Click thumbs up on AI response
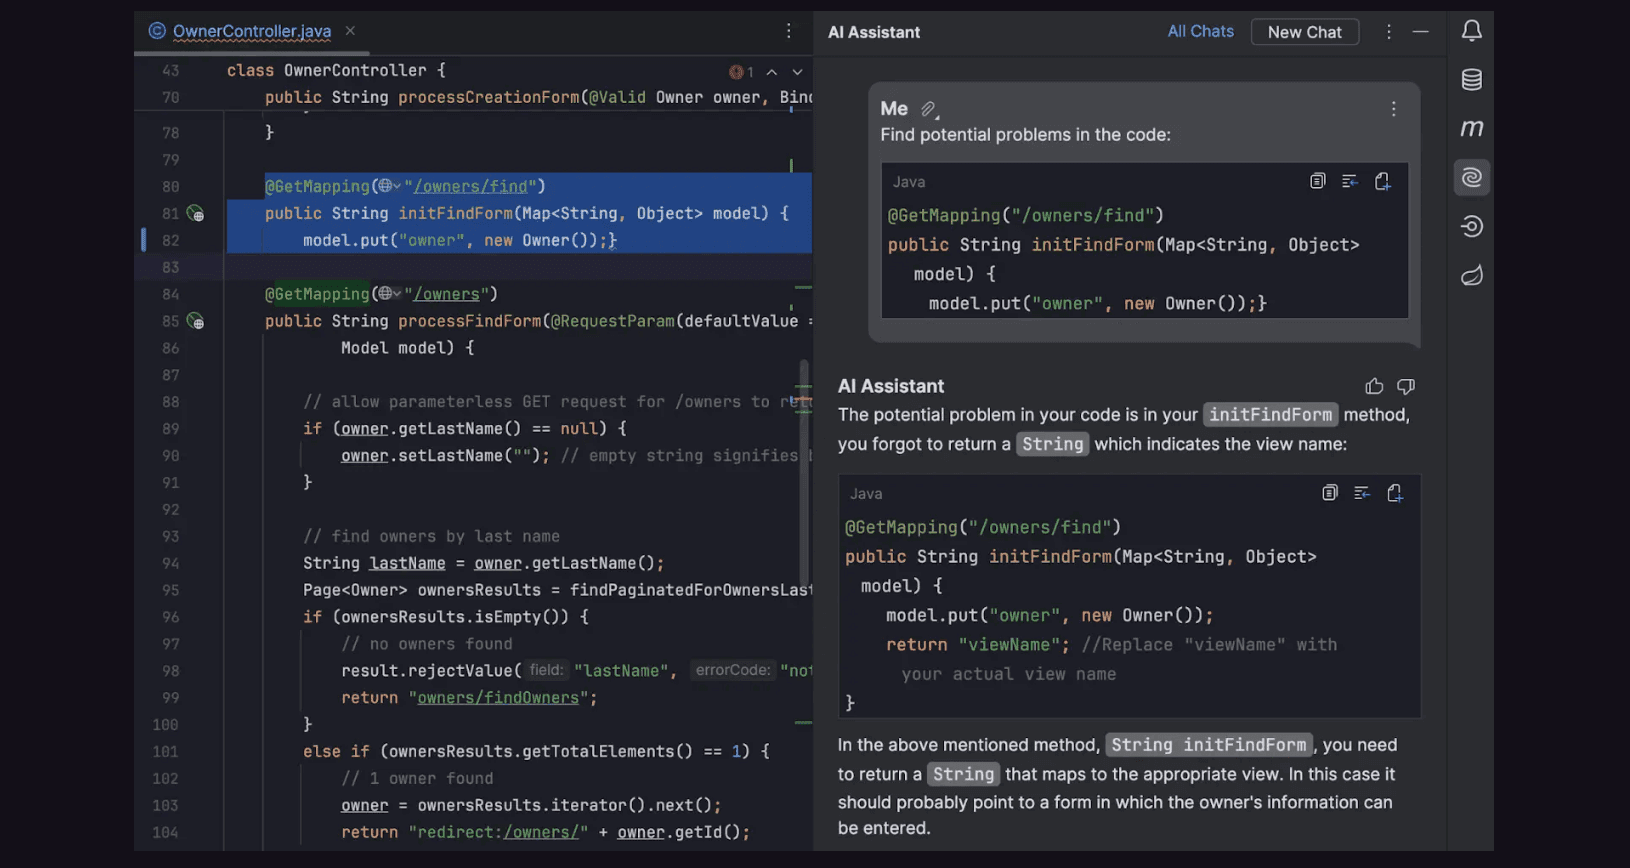Screen dimensions: 1630x868 (x=1374, y=387)
